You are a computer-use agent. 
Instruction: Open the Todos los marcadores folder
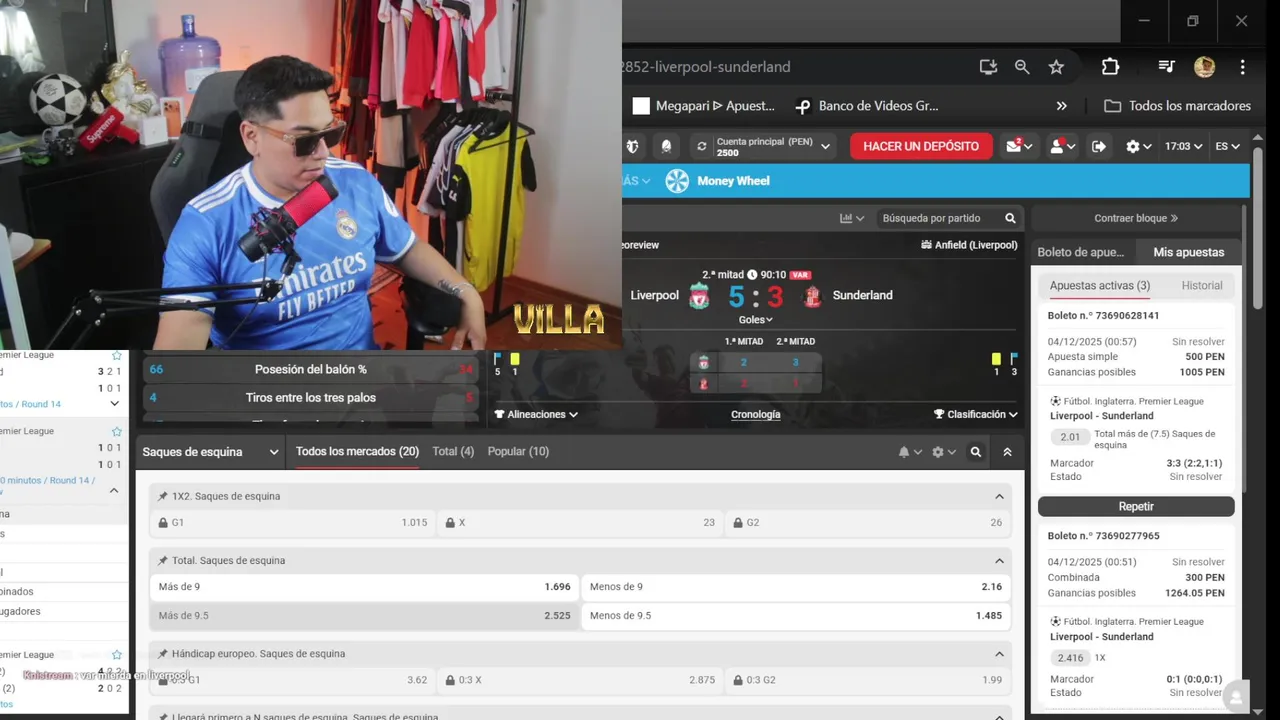(x=1177, y=106)
